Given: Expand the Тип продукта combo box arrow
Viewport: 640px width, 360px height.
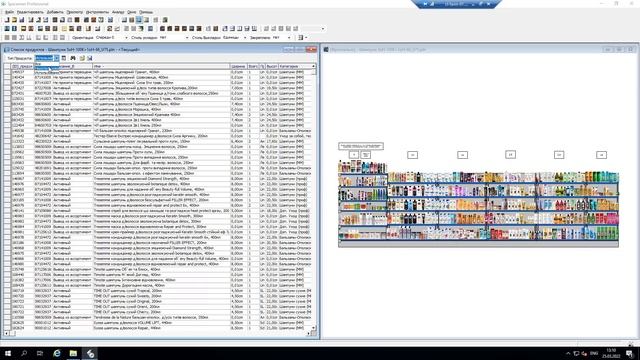Looking at the screenshot, I should pyautogui.click(x=56, y=58).
